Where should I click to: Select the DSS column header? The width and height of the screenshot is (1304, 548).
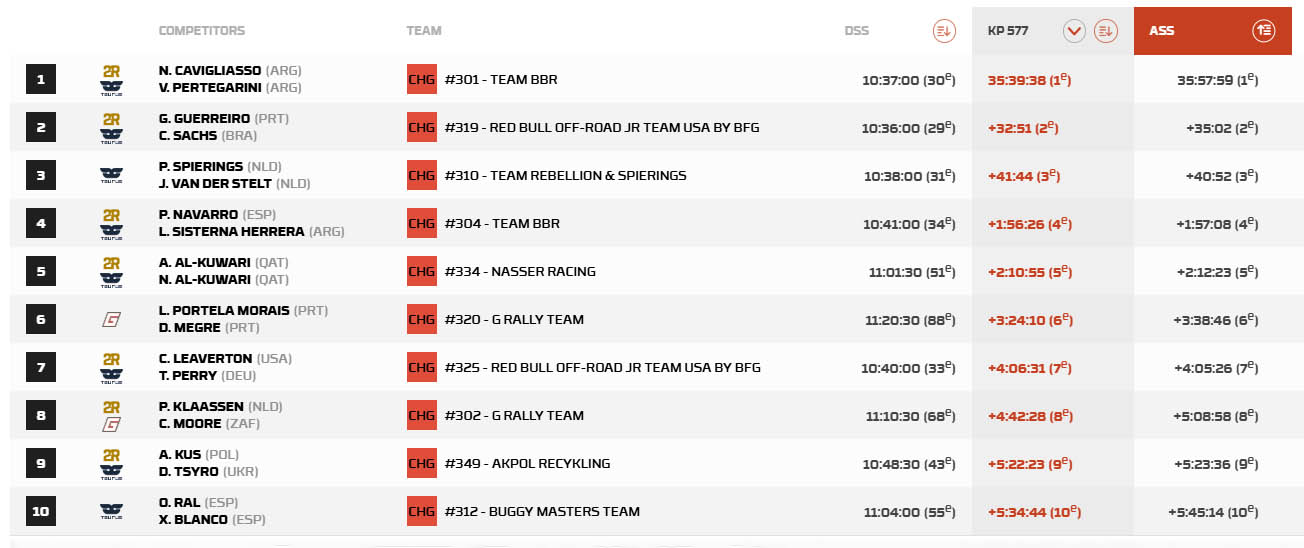click(x=857, y=31)
